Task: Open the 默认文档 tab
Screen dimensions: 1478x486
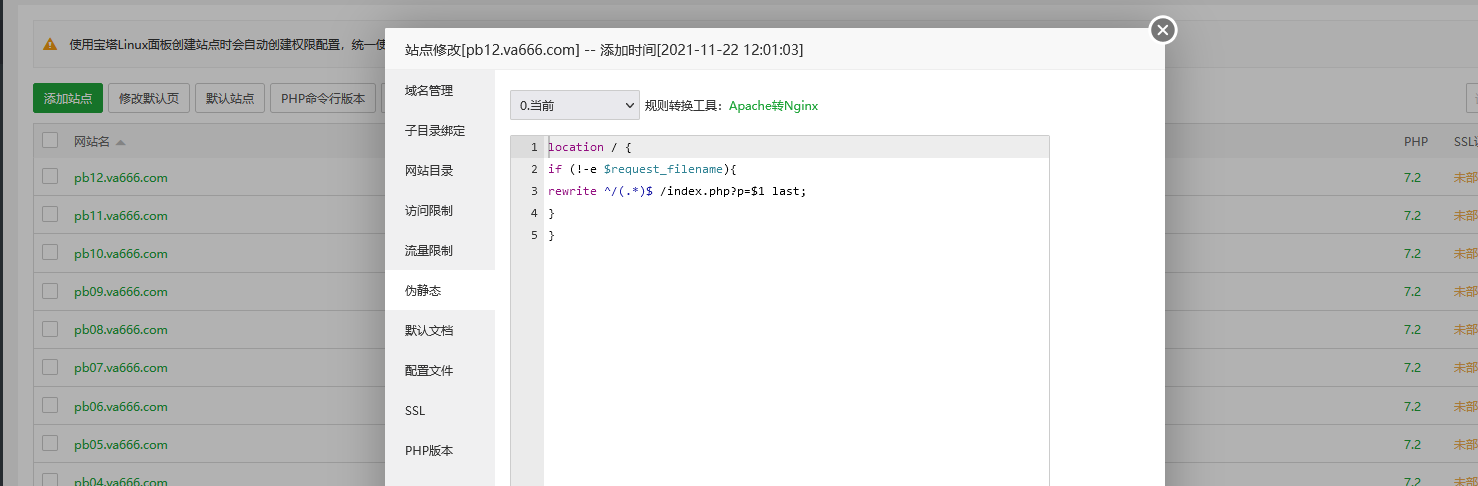Action: 440,330
